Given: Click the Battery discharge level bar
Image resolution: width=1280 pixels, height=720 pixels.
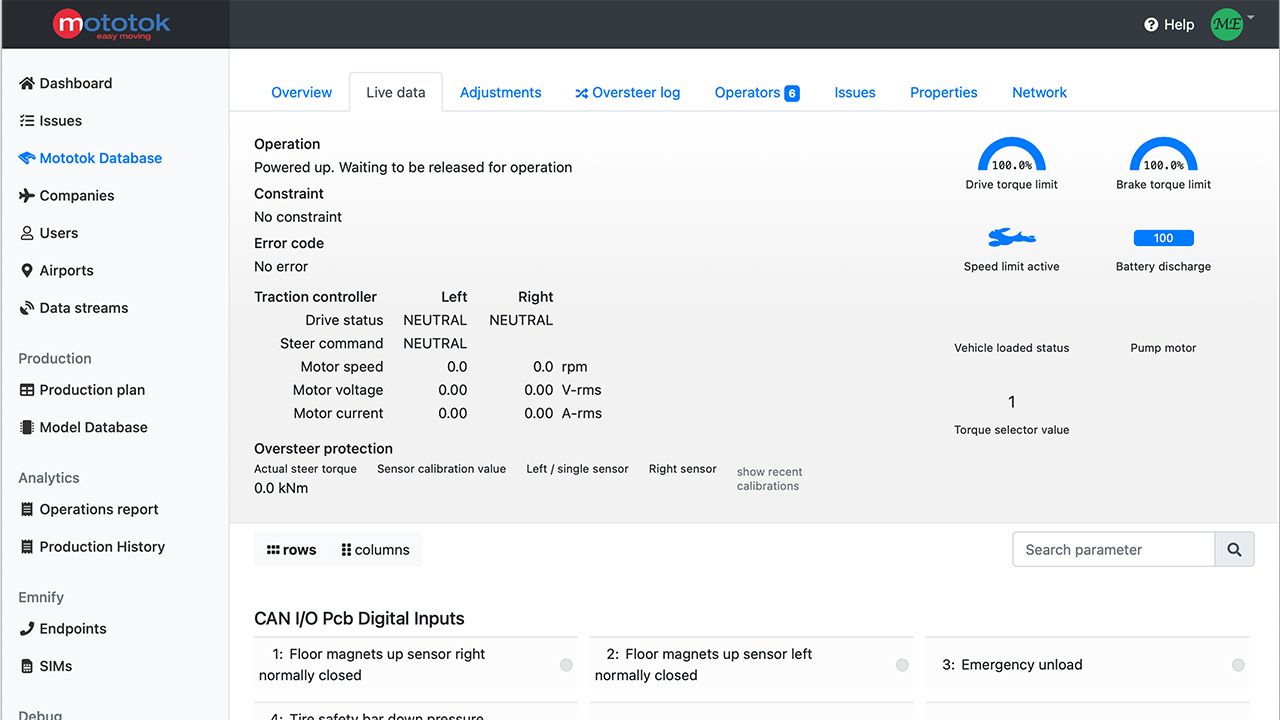Looking at the screenshot, I should pos(1163,238).
